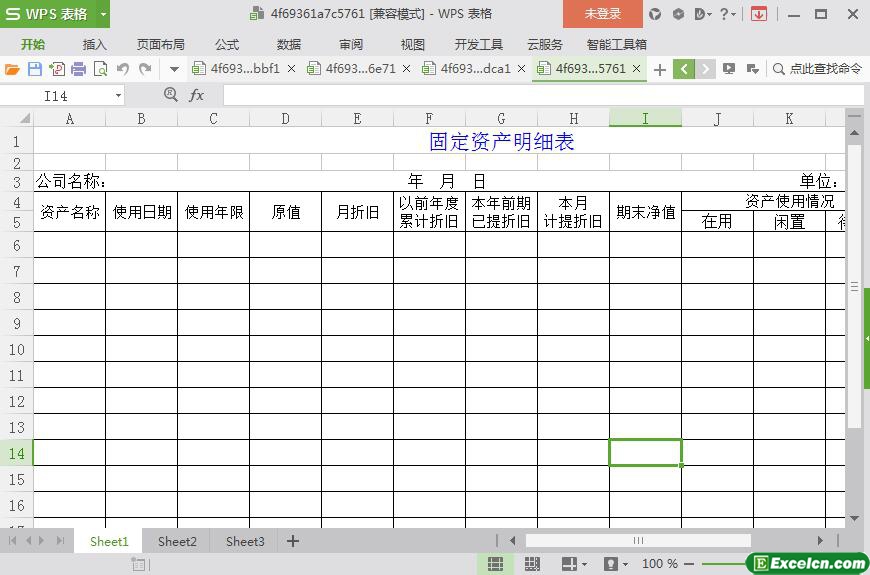Click the Undo arrow
The image size is (870, 575).
tap(123, 69)
